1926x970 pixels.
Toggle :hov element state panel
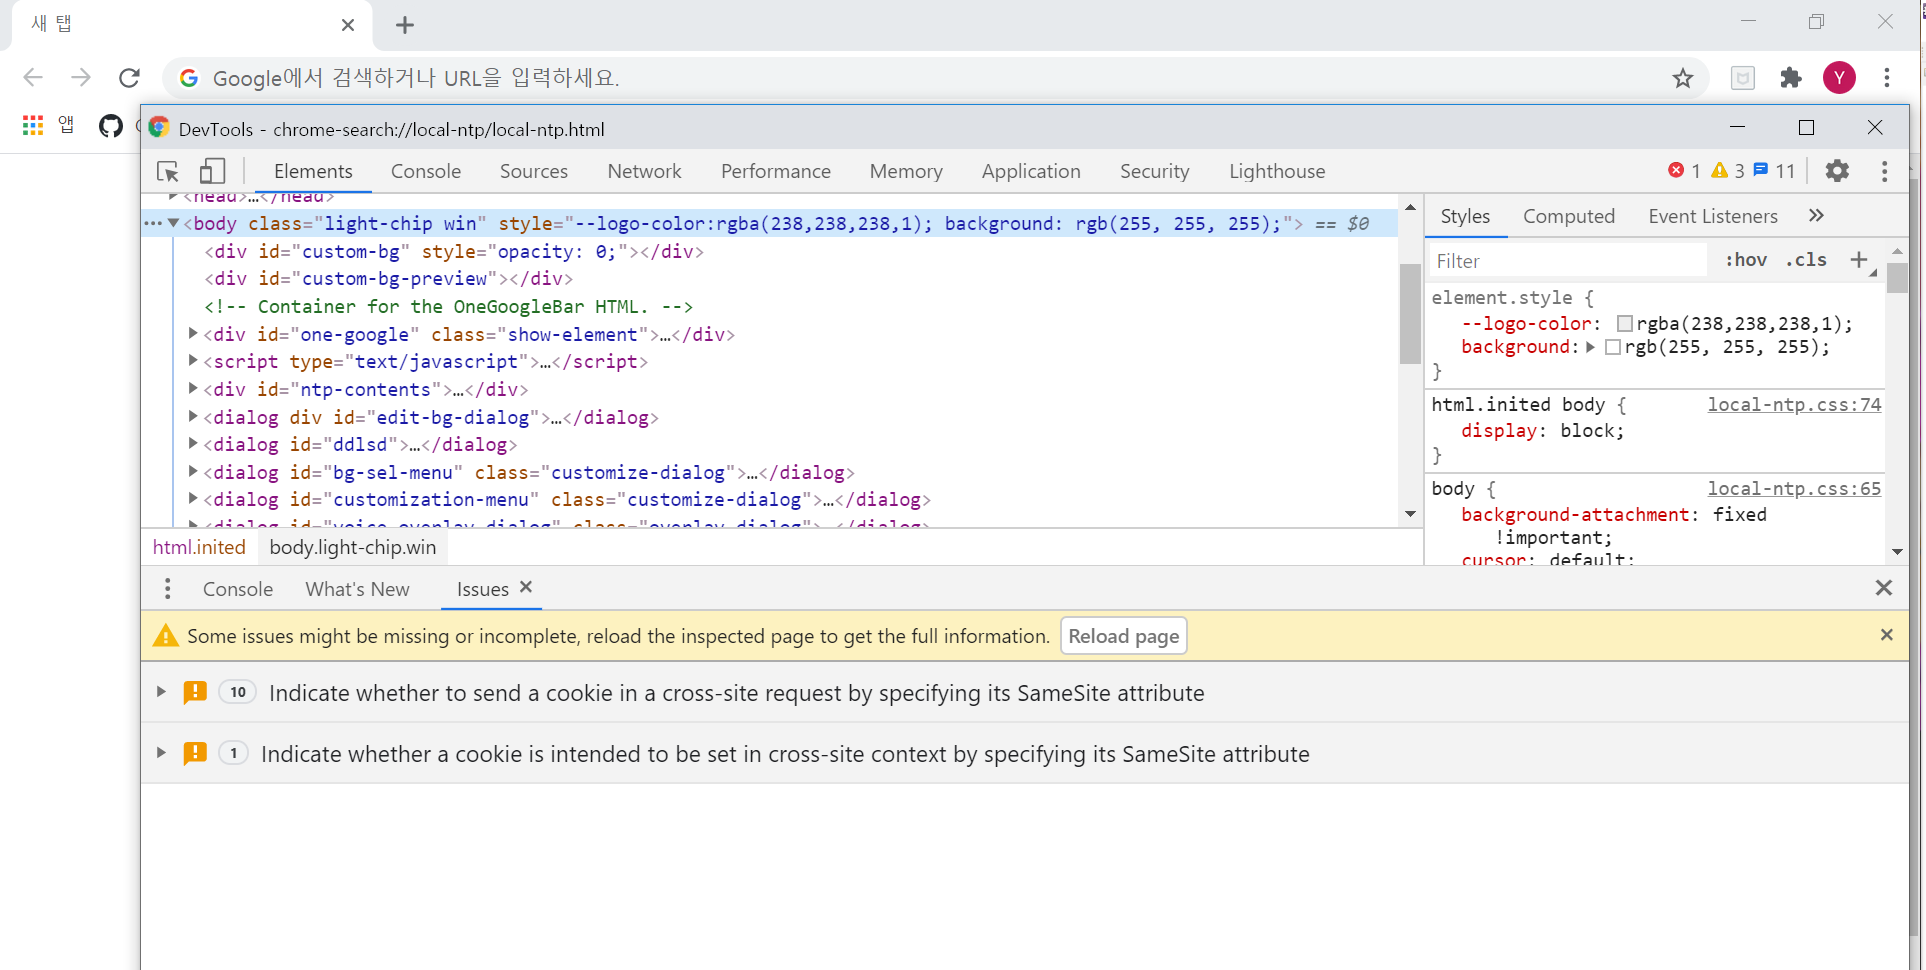(x=1746, y=260)
